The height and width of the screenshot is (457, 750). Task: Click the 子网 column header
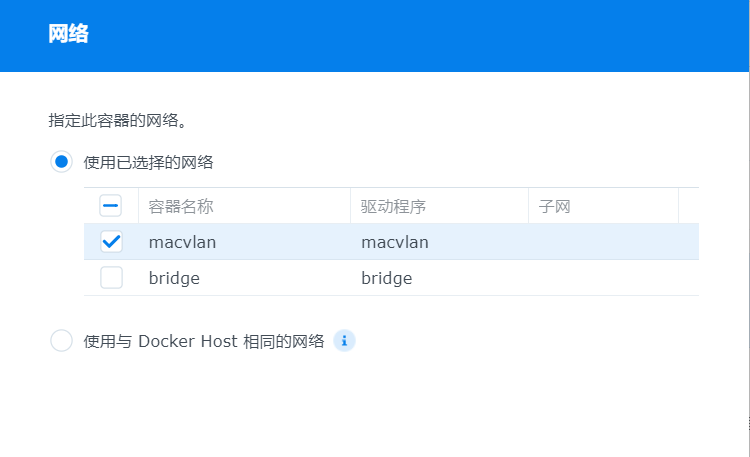554,207
